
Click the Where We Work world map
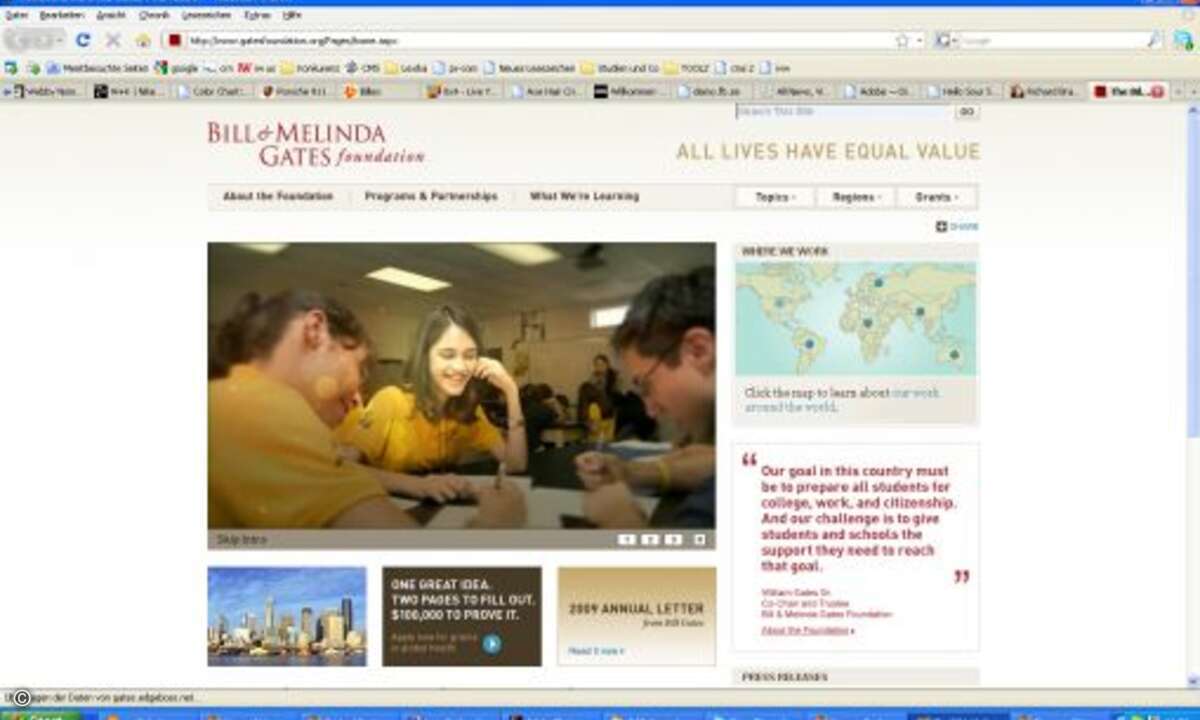click(x=856, y=319)
